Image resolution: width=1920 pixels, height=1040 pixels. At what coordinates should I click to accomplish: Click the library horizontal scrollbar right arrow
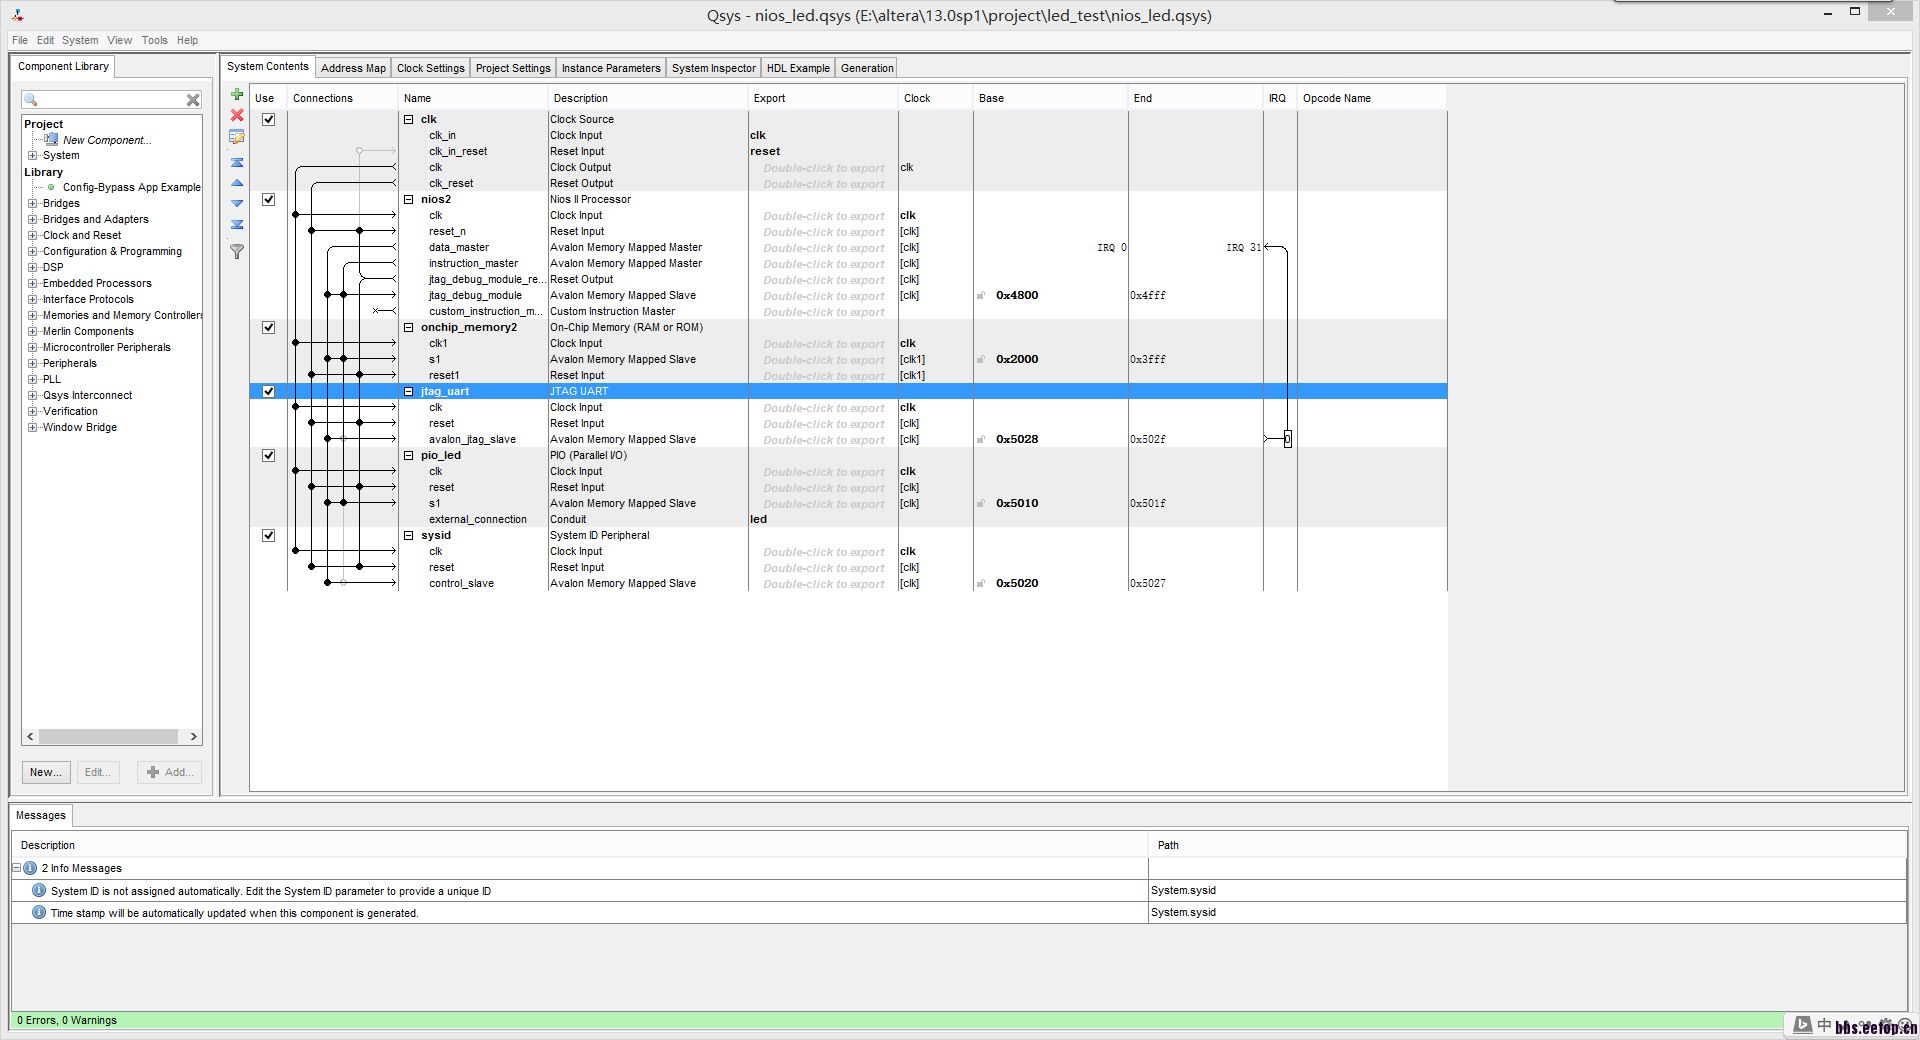coord(193,736)
